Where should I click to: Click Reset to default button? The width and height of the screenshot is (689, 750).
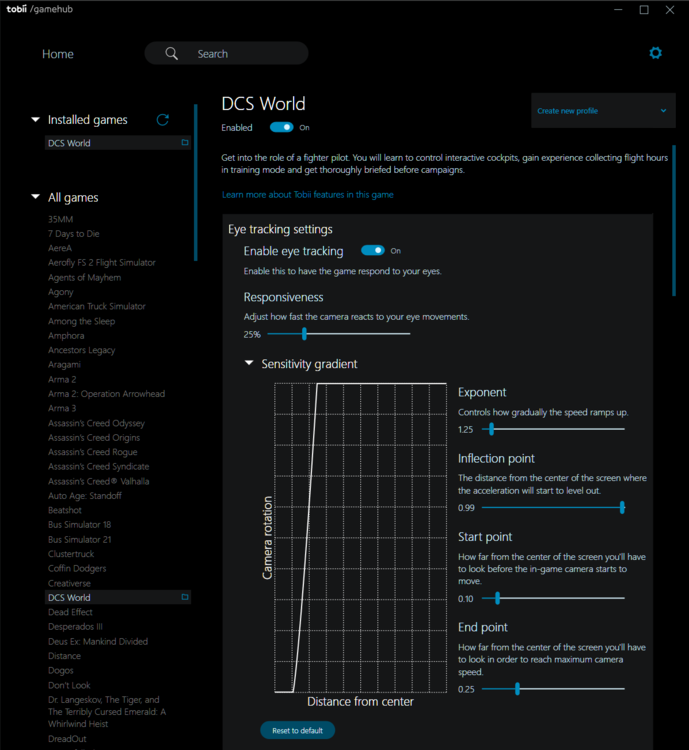click(x=297, y=731)
